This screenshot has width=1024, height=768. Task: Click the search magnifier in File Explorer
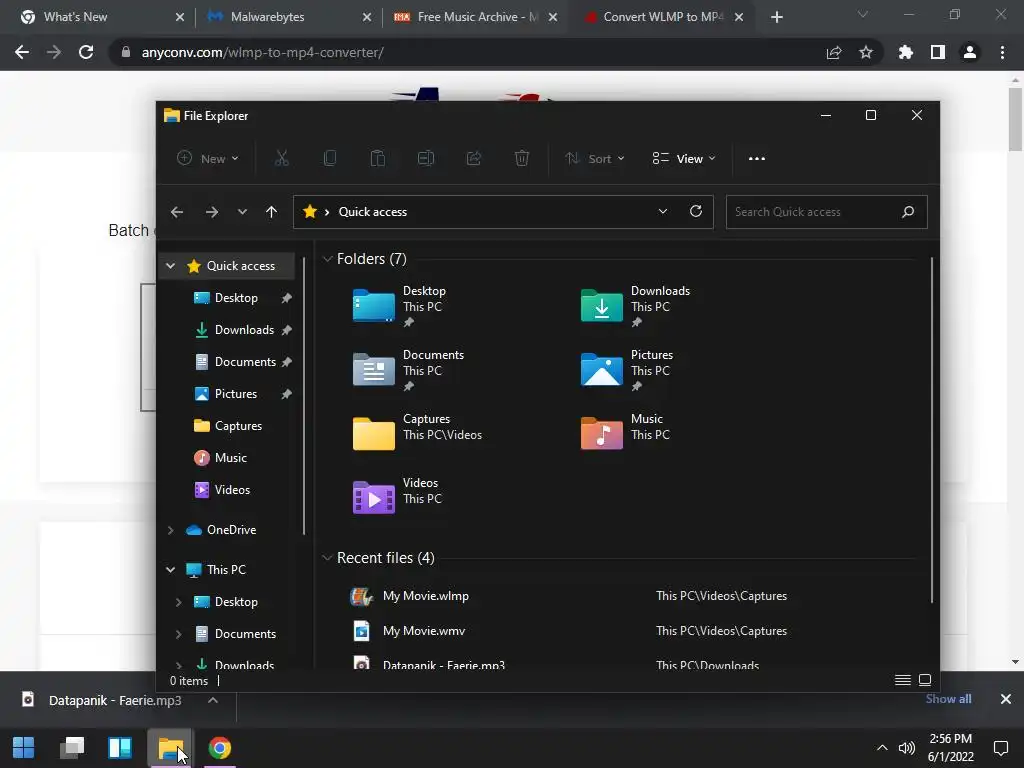tap(908, 212)
